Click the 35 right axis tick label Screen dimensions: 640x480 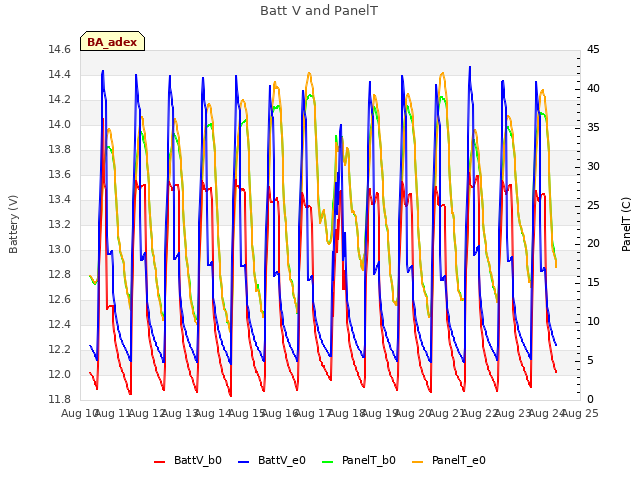click(593, 127)
